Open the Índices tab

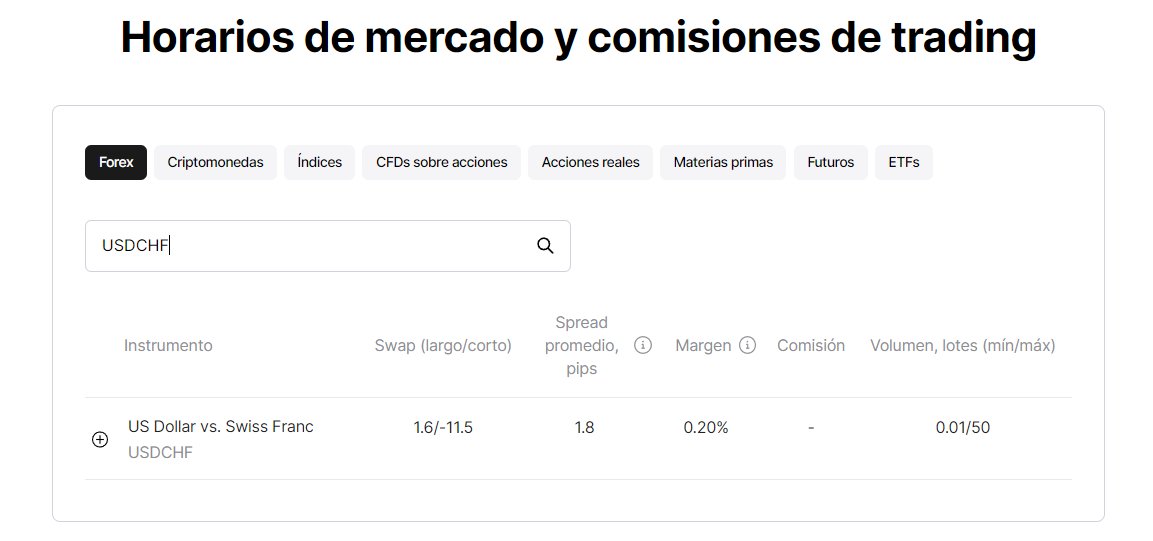click(319, 162)
